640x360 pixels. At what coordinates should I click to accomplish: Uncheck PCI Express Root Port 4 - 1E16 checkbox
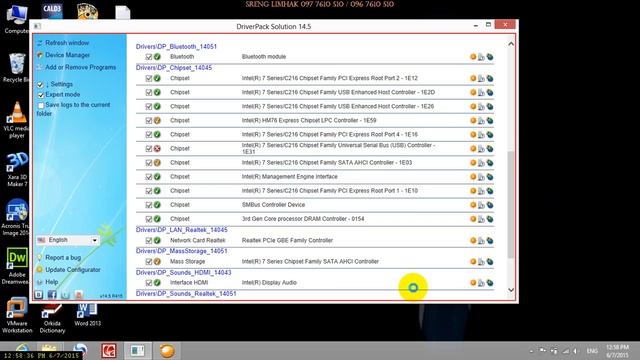[x=149, y=135]
